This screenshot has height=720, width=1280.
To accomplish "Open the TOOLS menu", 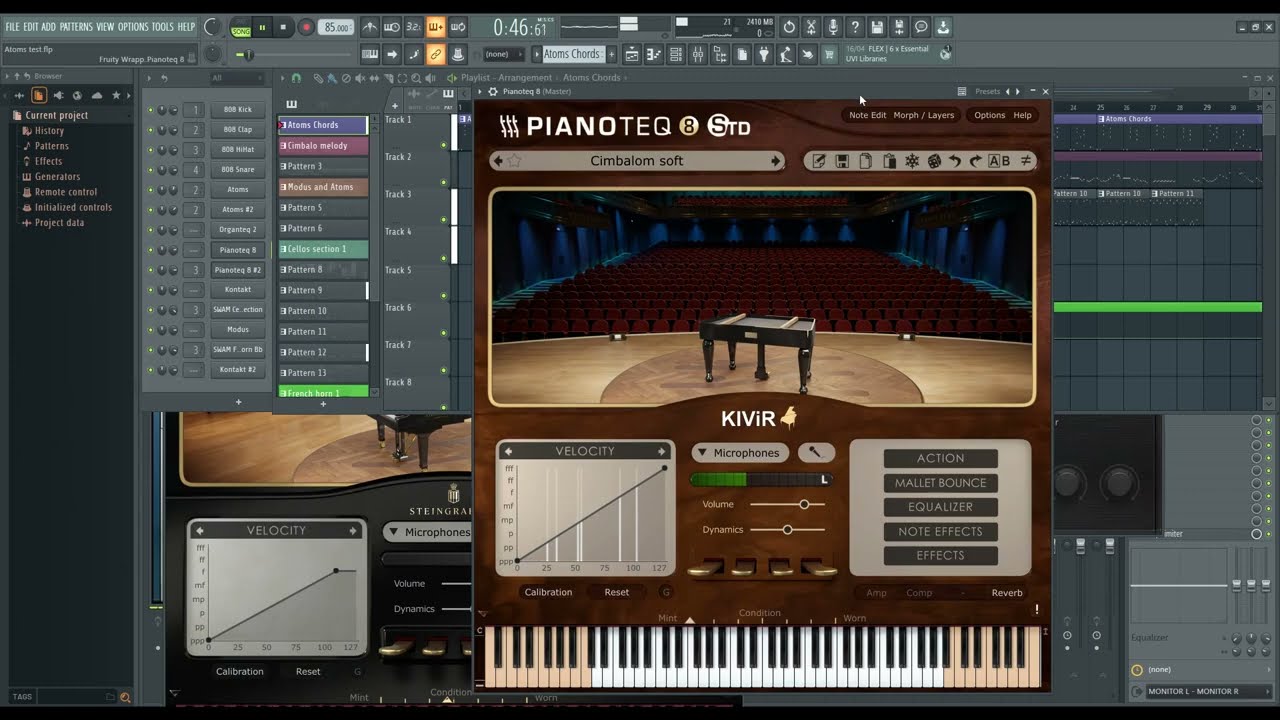I will click(162, 27).
